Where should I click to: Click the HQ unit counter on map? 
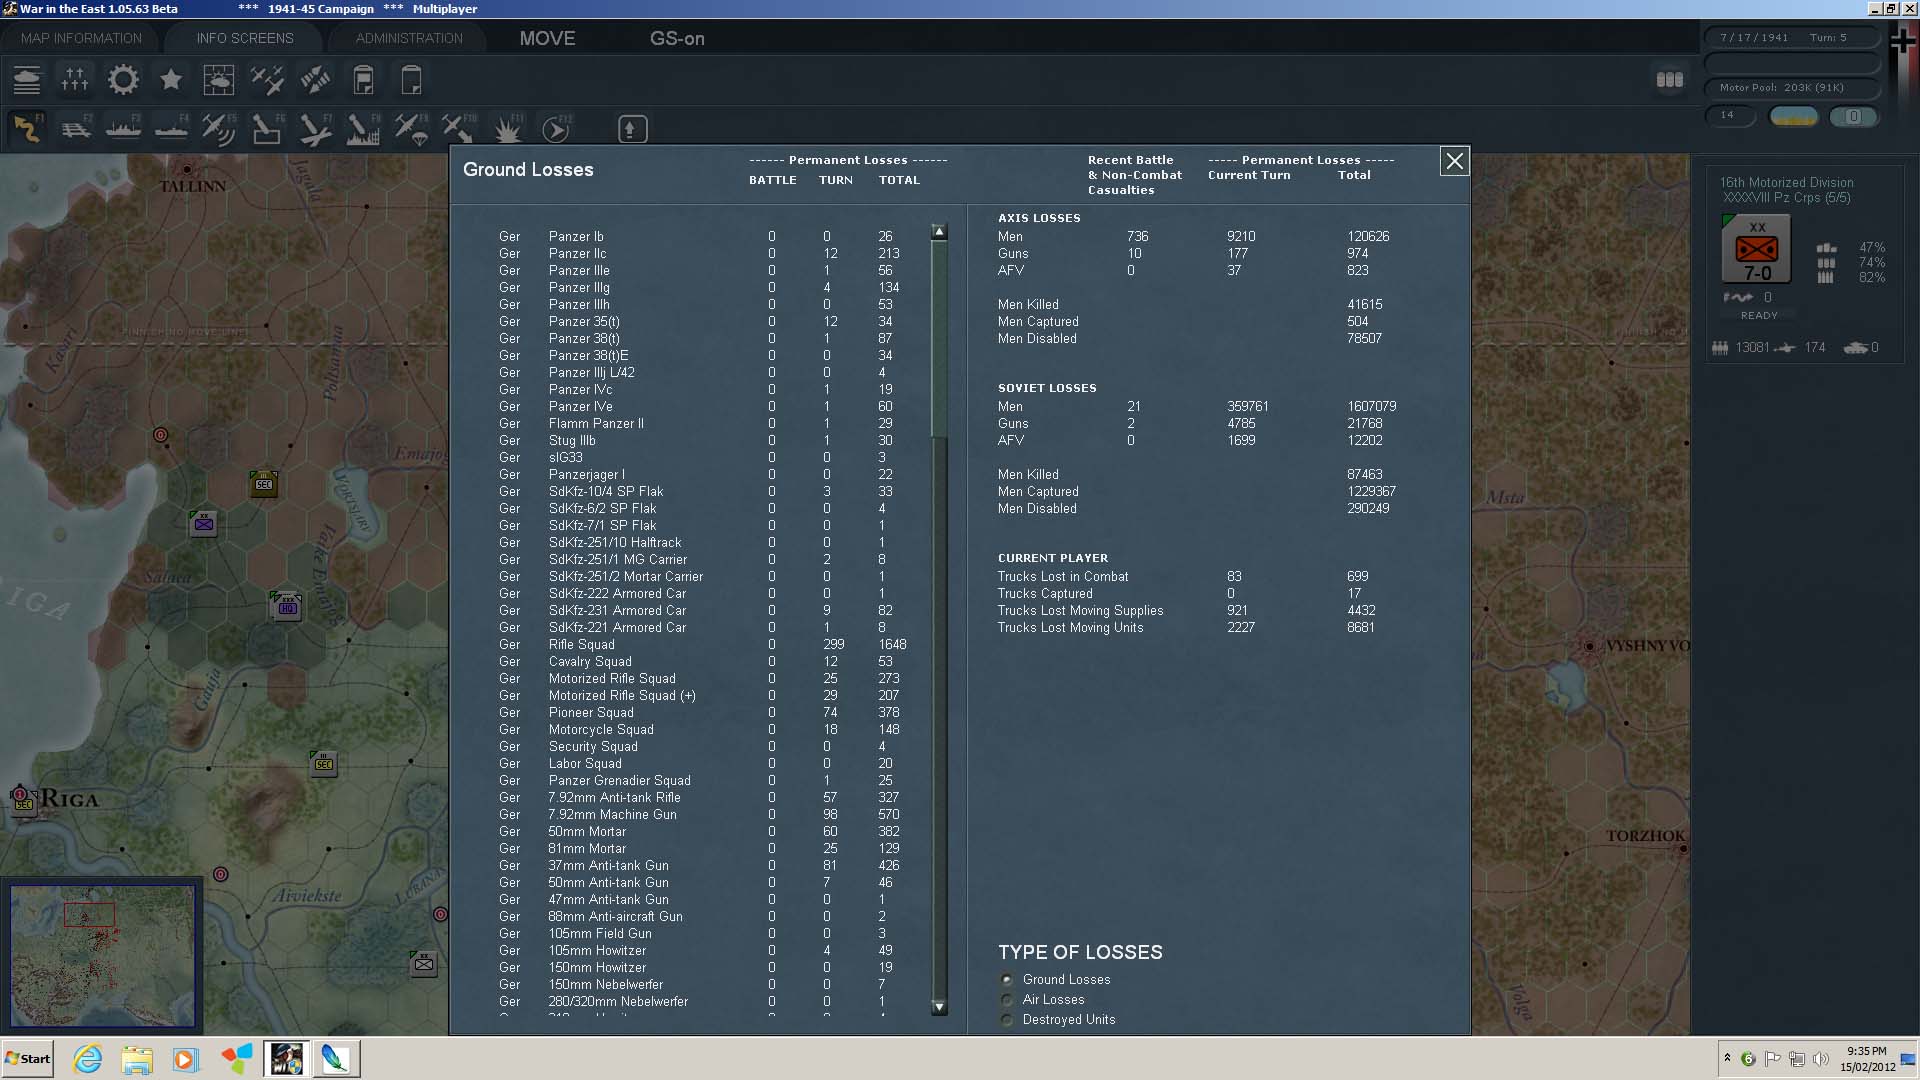[287, 606]
